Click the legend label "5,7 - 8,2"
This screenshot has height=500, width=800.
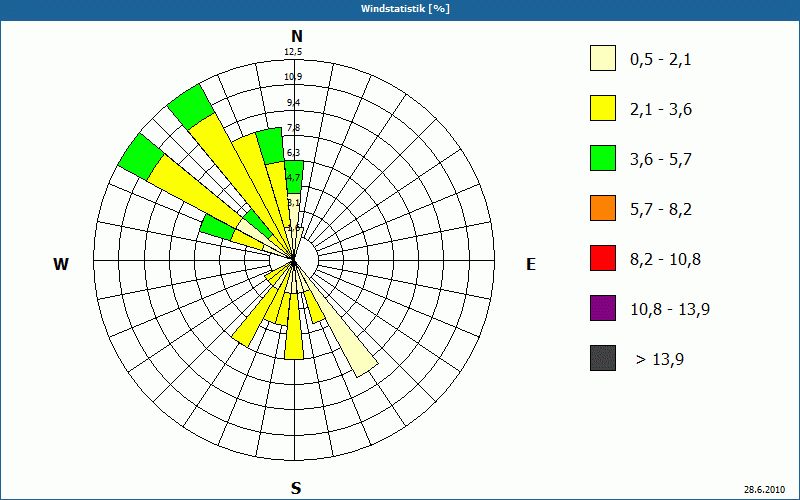click(x=661, y=210)
